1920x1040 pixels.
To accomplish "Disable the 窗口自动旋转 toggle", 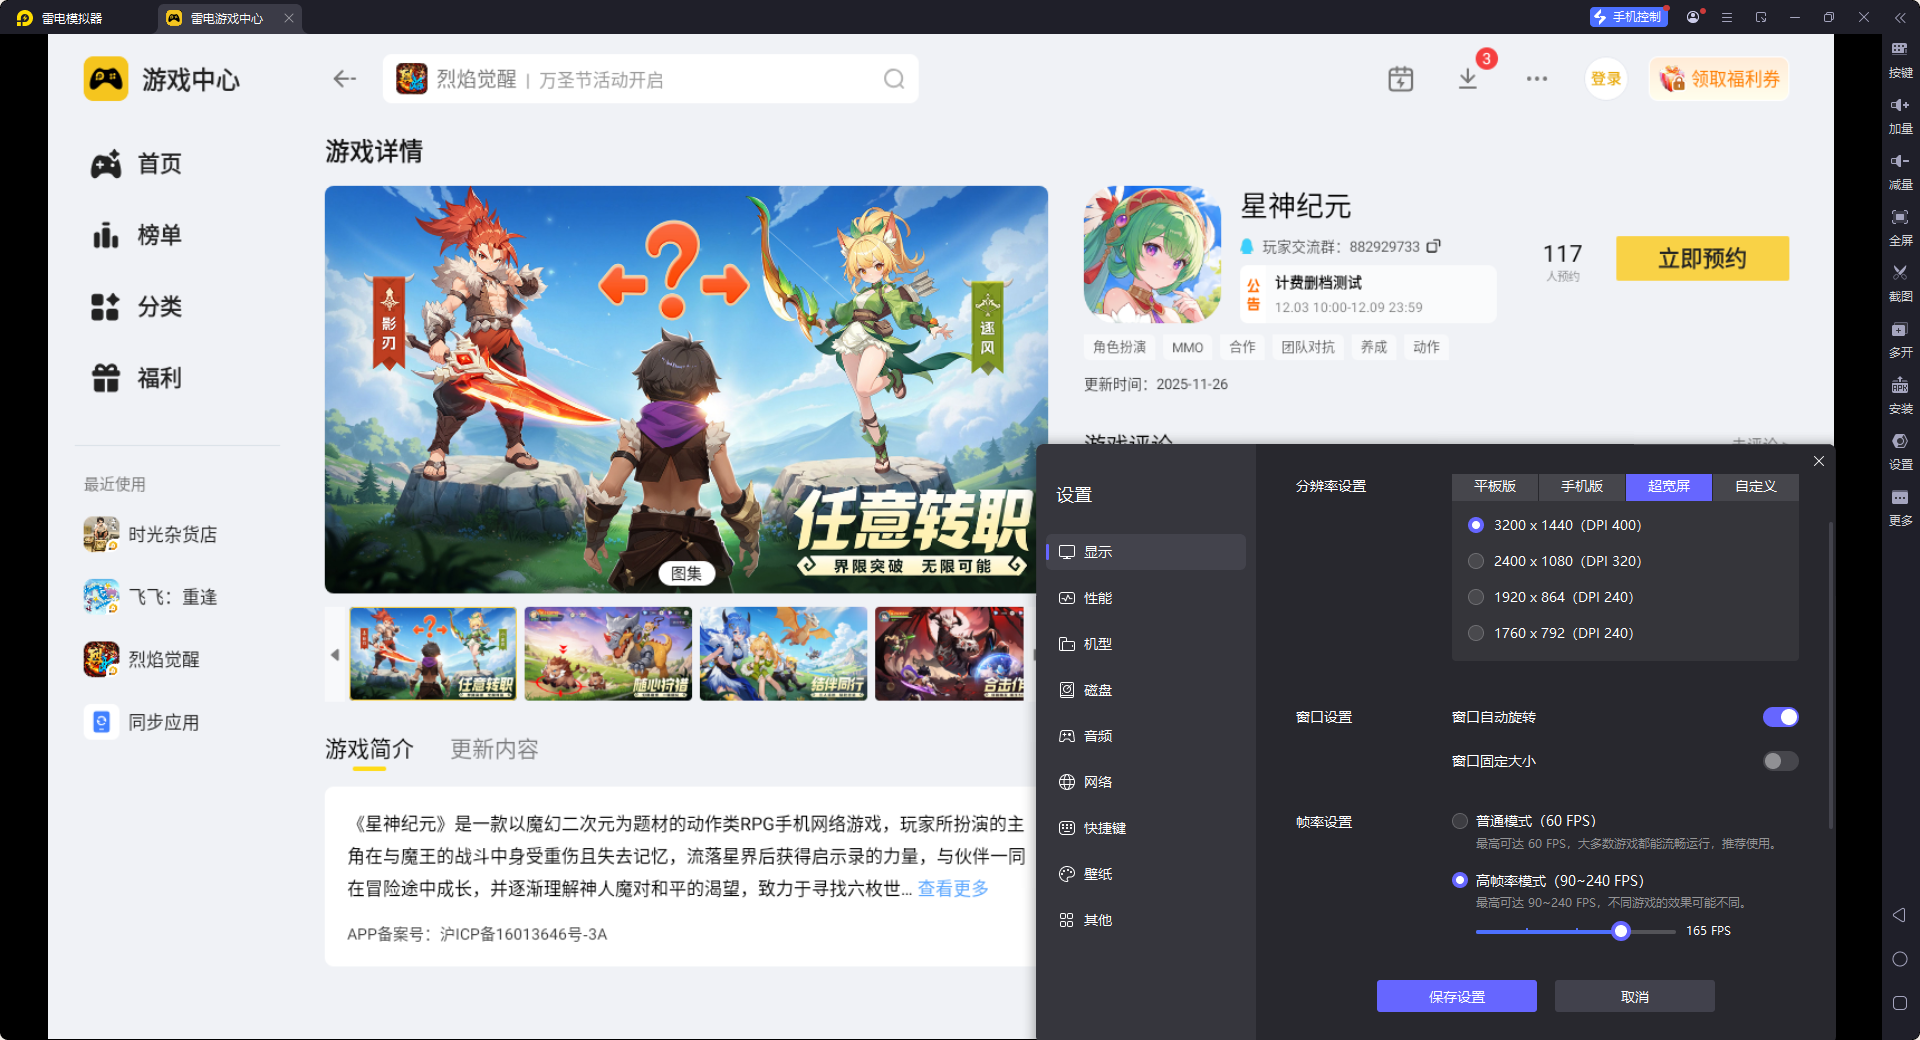I will 1780,716.
